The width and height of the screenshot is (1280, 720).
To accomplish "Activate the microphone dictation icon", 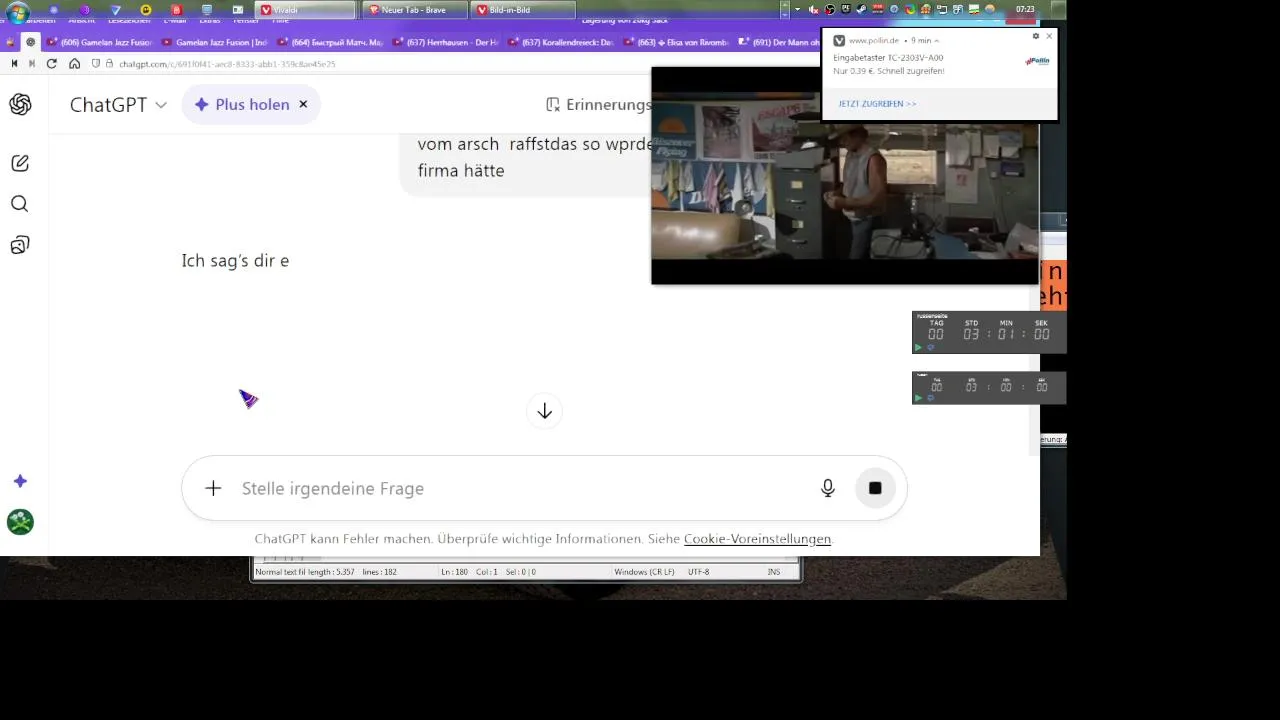I will (828, 488).
